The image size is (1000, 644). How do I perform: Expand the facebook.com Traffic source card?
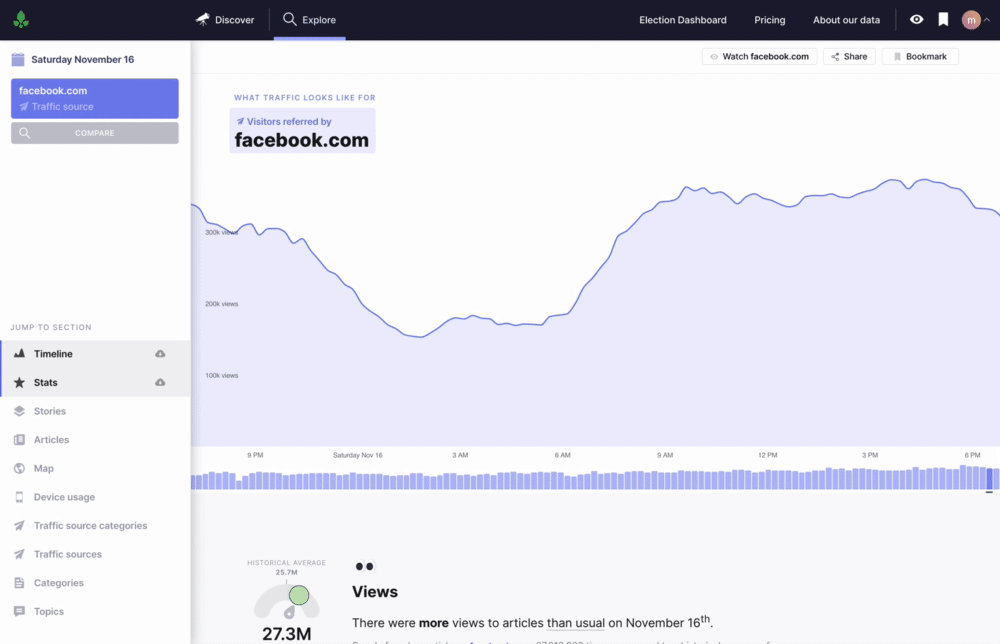pyautogui.click(x=94, y=98)
